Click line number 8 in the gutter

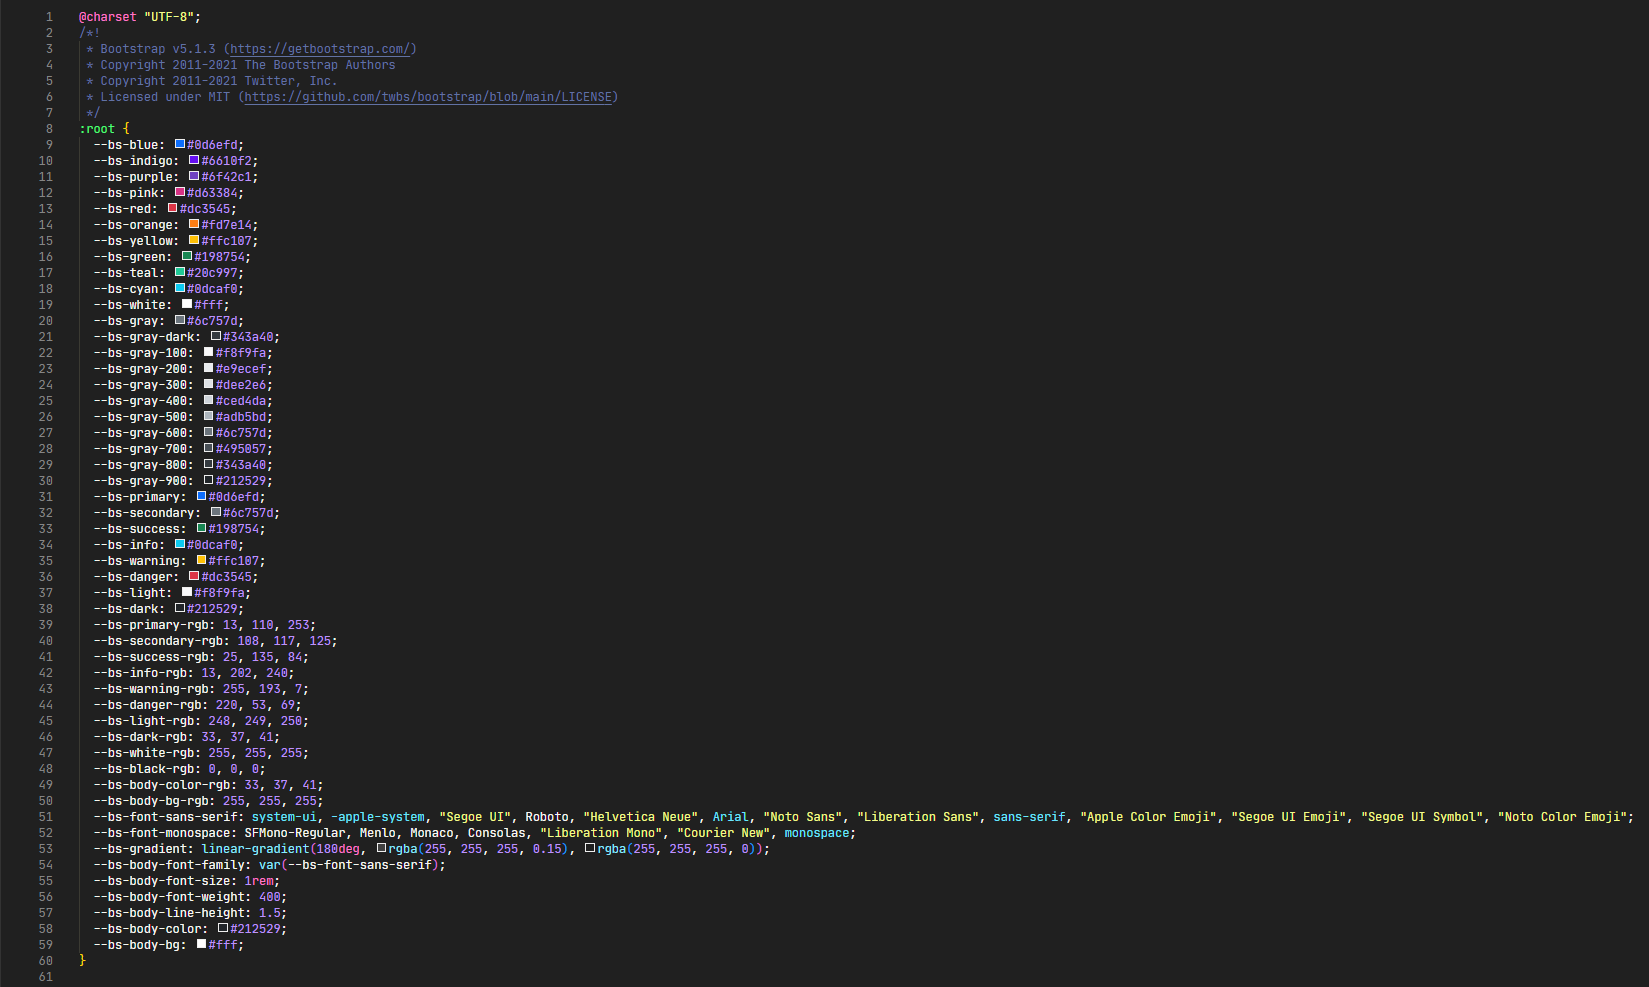[49, 129]
